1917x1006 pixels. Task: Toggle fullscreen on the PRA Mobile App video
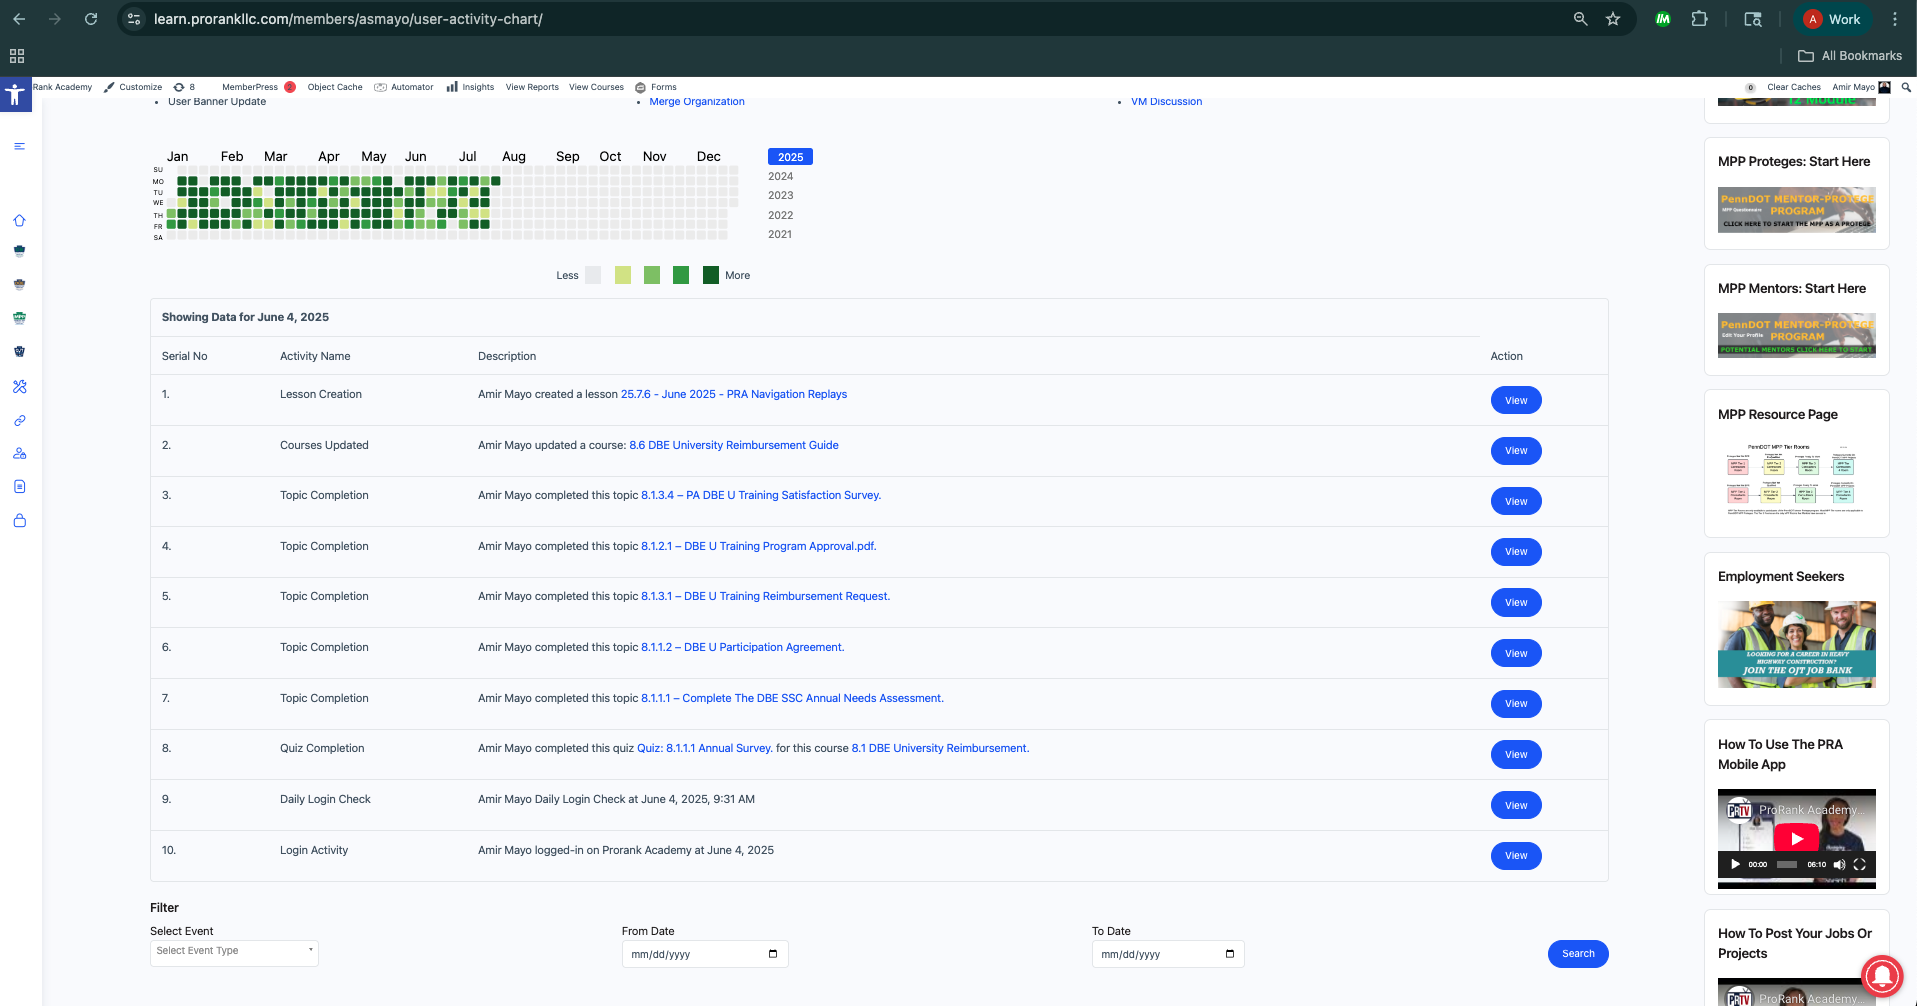click(x=1859, y=864)
